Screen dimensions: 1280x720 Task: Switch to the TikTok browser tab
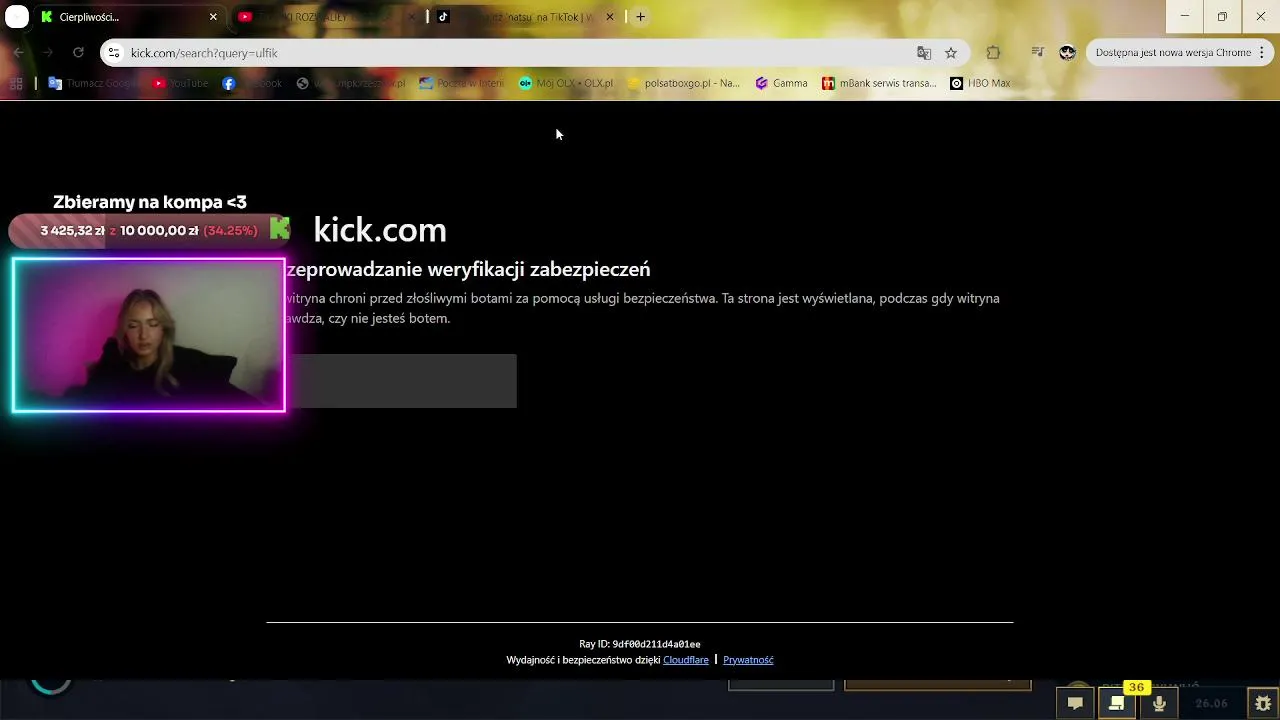[x=524, y=17]
